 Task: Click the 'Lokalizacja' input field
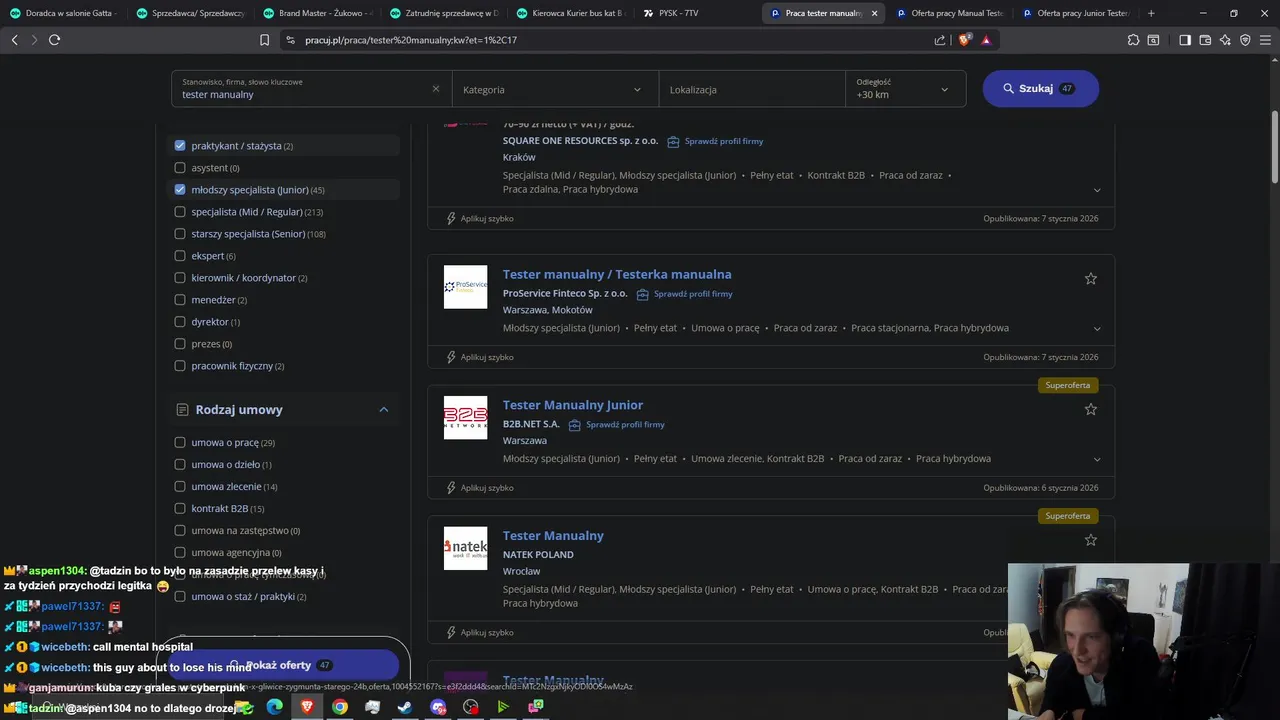tap(751, 89)
